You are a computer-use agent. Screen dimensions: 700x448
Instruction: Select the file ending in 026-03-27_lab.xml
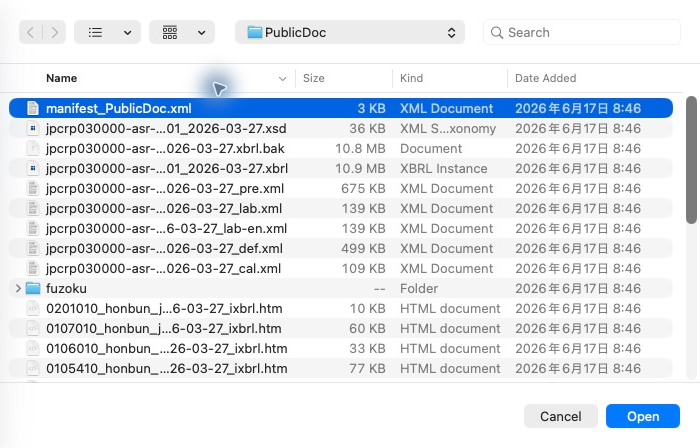coord(164,208)
